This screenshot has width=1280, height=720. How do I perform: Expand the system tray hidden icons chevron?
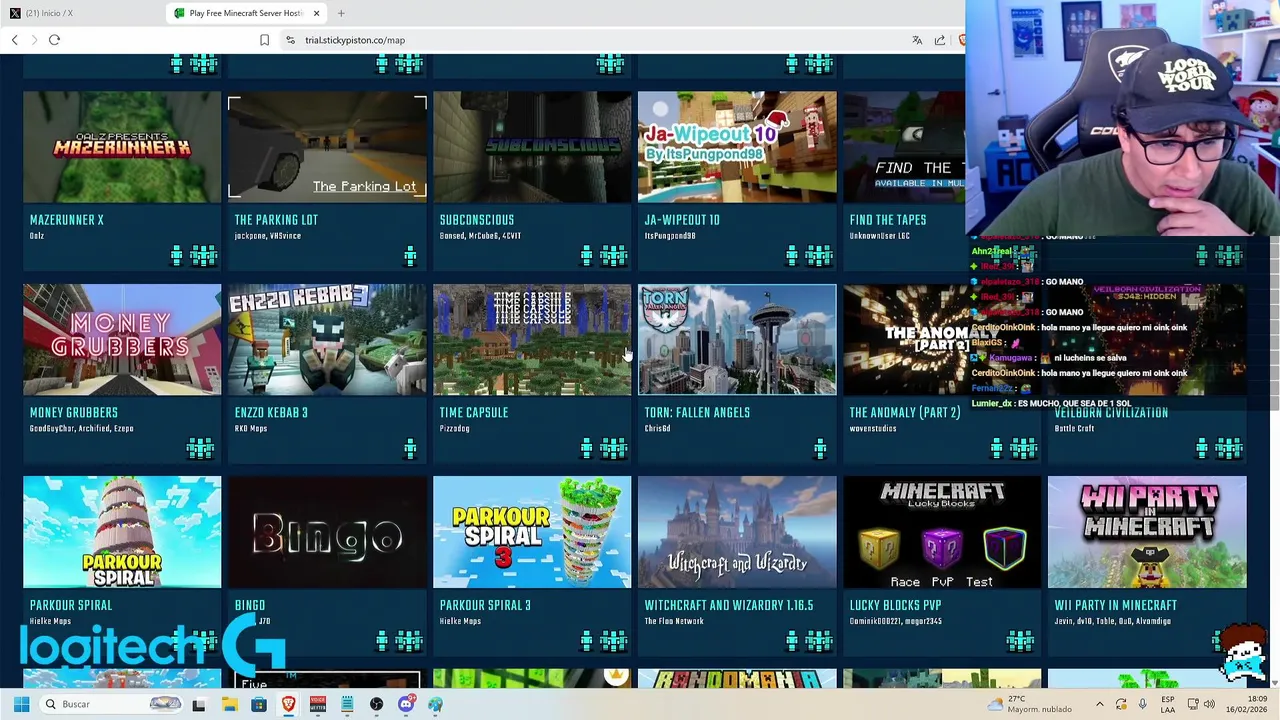click(1099, 704)
